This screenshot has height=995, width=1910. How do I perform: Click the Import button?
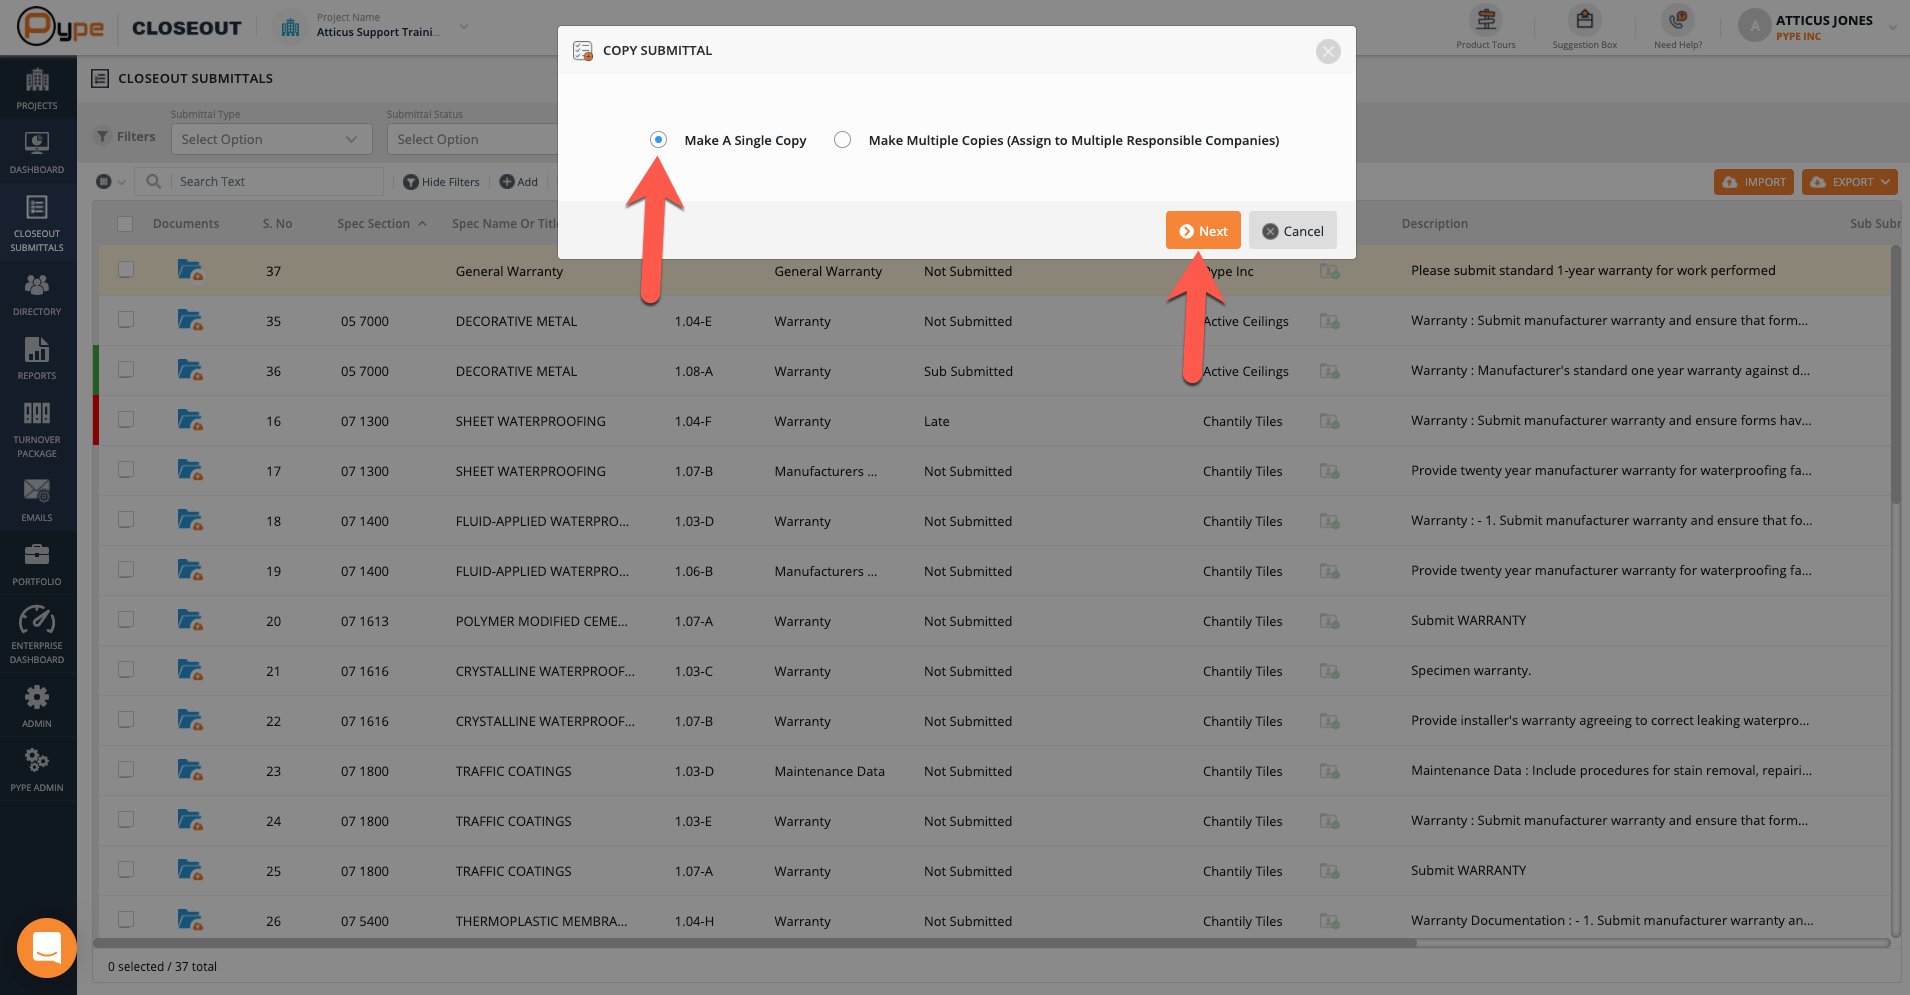point(1754,182)
